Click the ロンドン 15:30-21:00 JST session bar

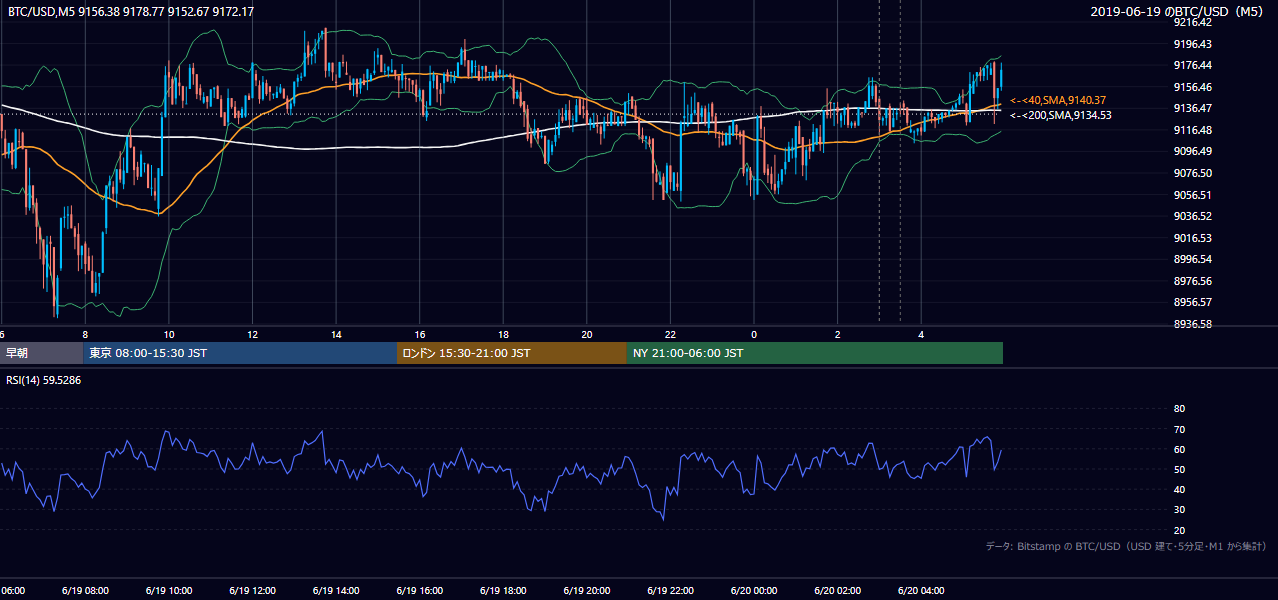coord(512,353)
